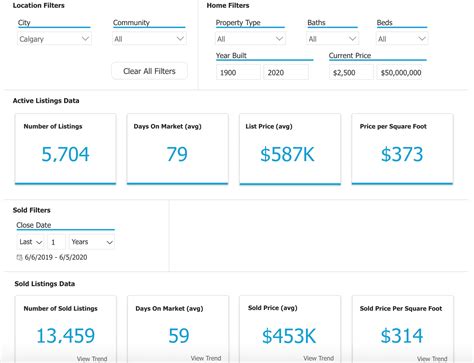The image size is (474, 363).
Task: Open View Trend for Sold Price (avg)
Action: pyautogui.click(x=318, y=358)
